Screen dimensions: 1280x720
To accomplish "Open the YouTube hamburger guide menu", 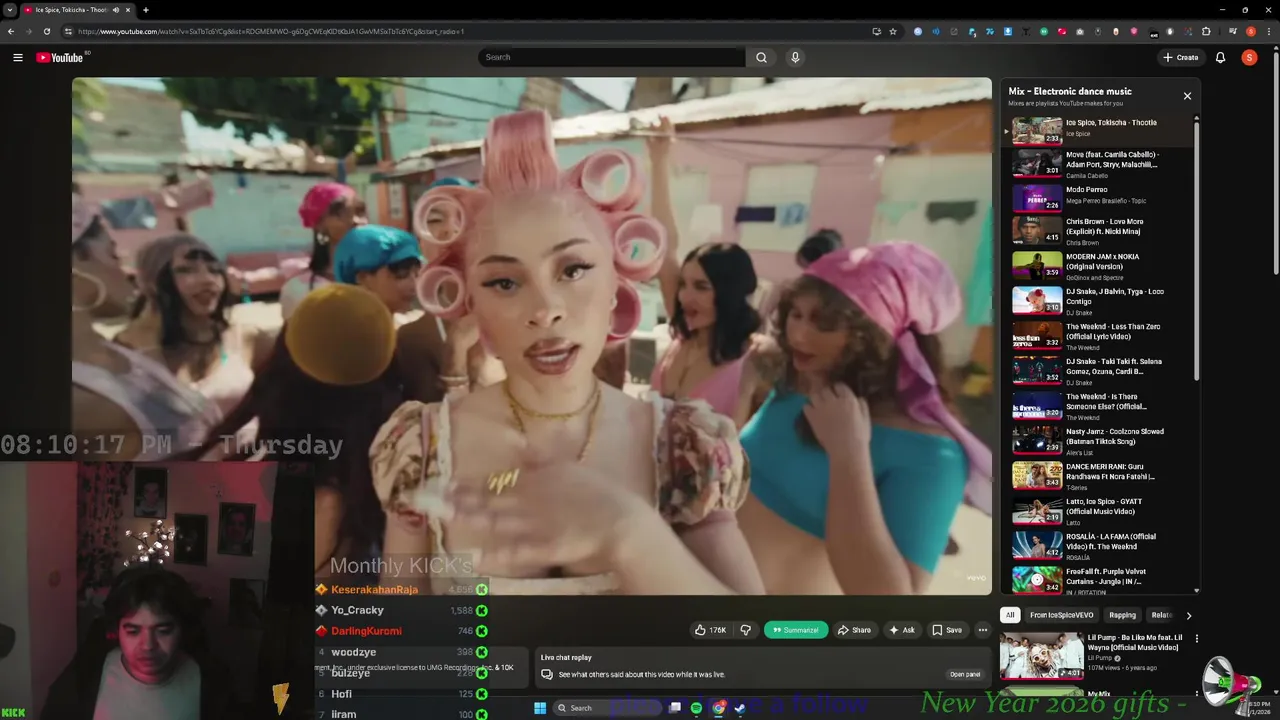I will 17,57.
